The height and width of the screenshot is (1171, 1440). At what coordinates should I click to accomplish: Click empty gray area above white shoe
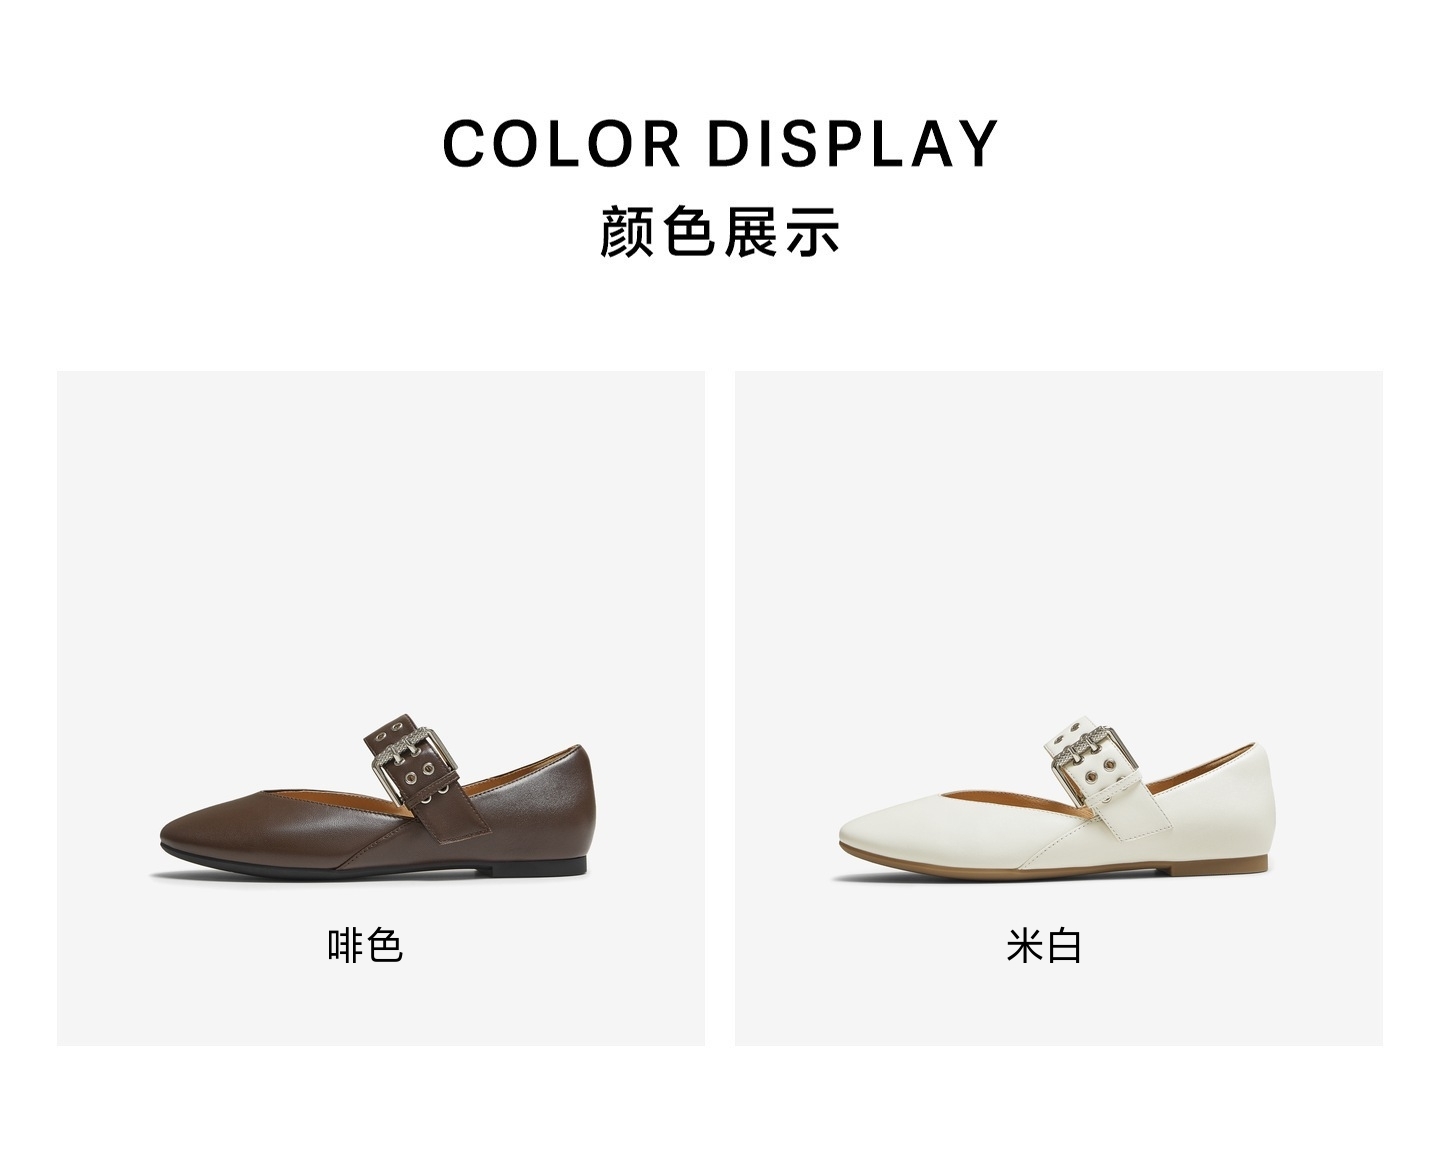1058,540
